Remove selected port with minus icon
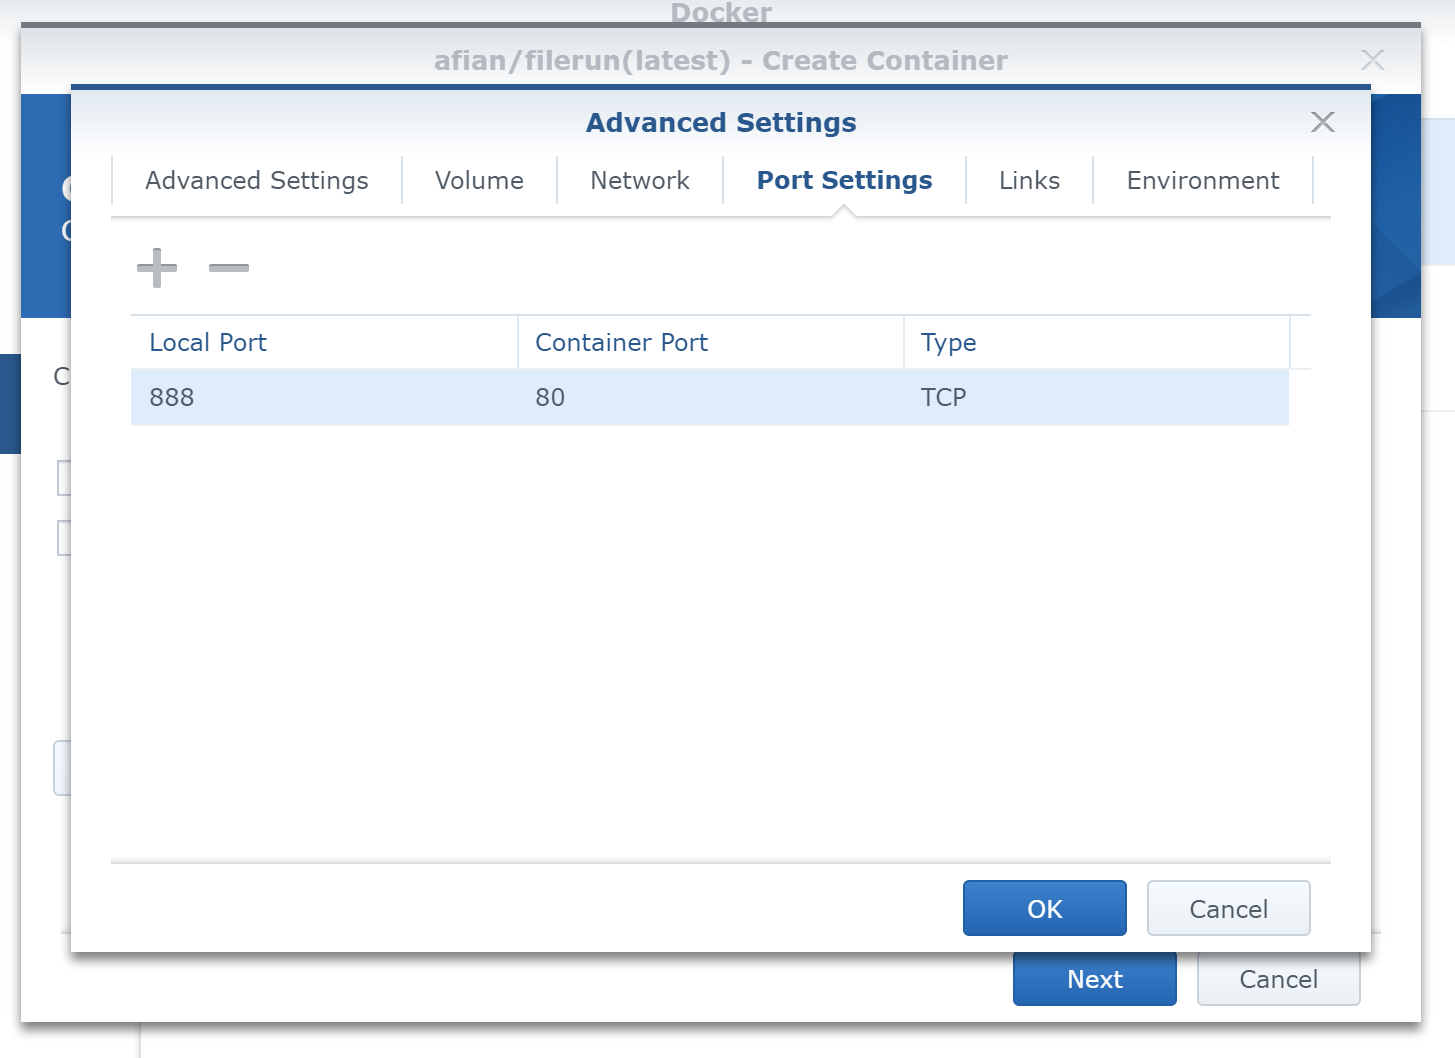The image size is (1455, 1058). [229, 268]
